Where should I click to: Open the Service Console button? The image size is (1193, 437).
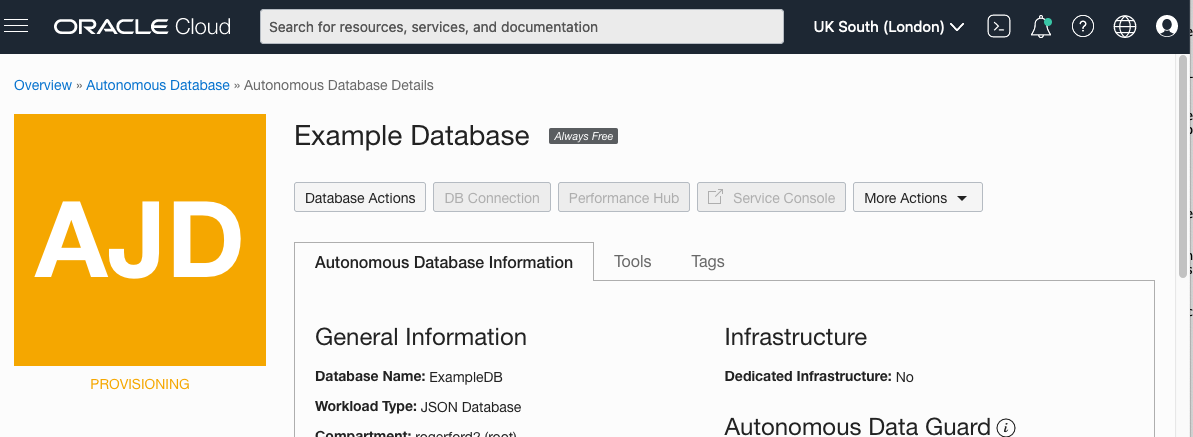pos(771,198)
